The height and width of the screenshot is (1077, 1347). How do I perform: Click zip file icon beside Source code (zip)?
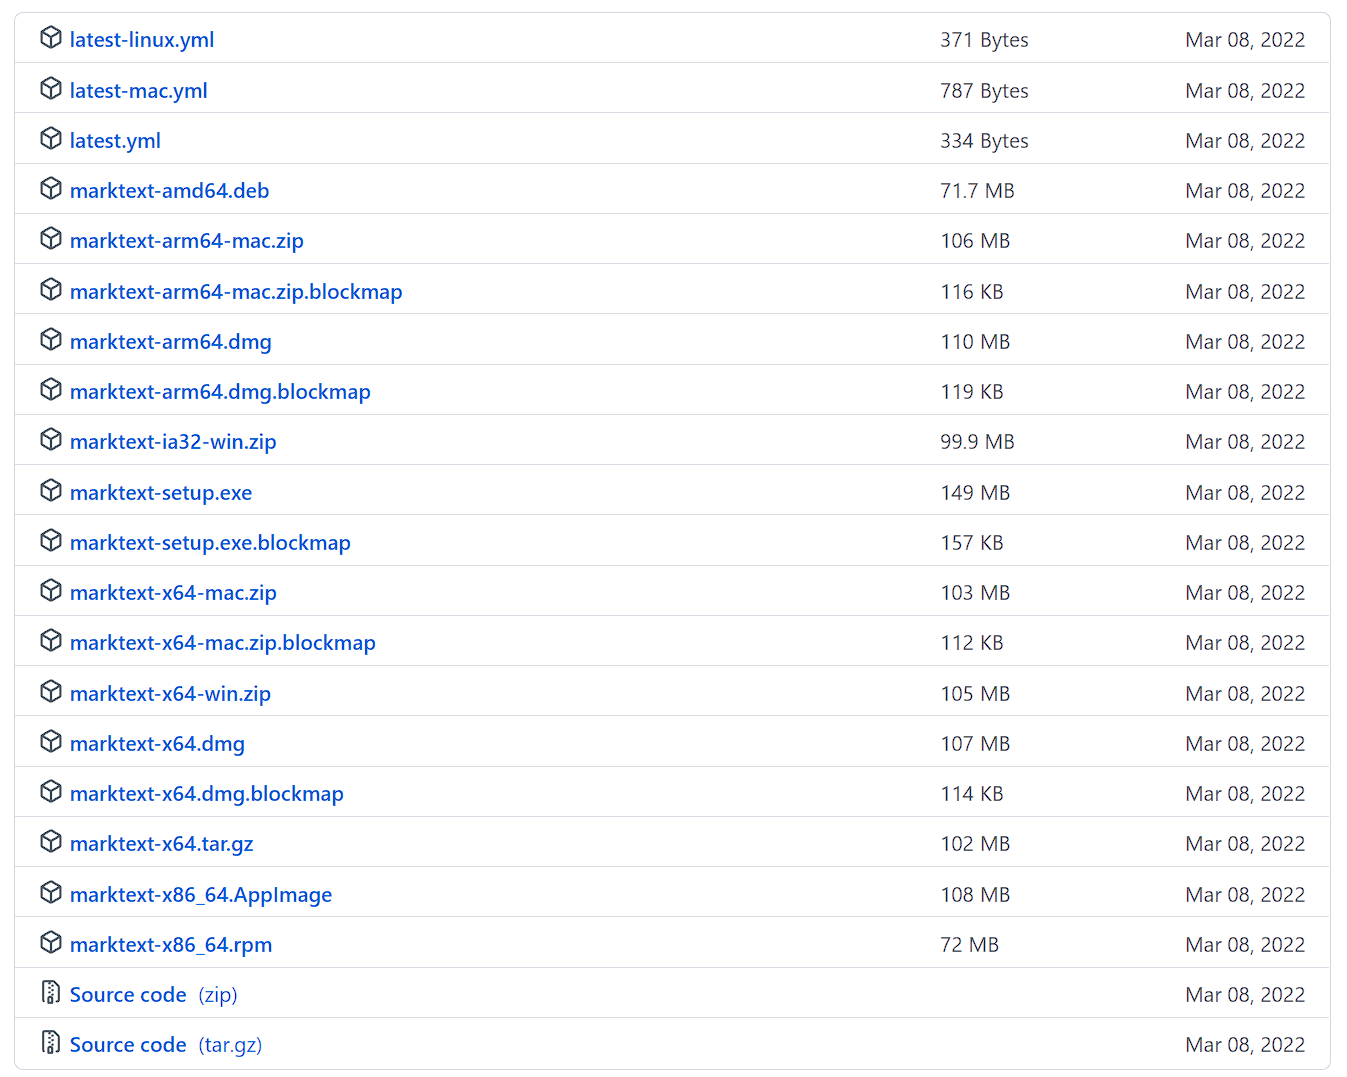pos(51,992)
